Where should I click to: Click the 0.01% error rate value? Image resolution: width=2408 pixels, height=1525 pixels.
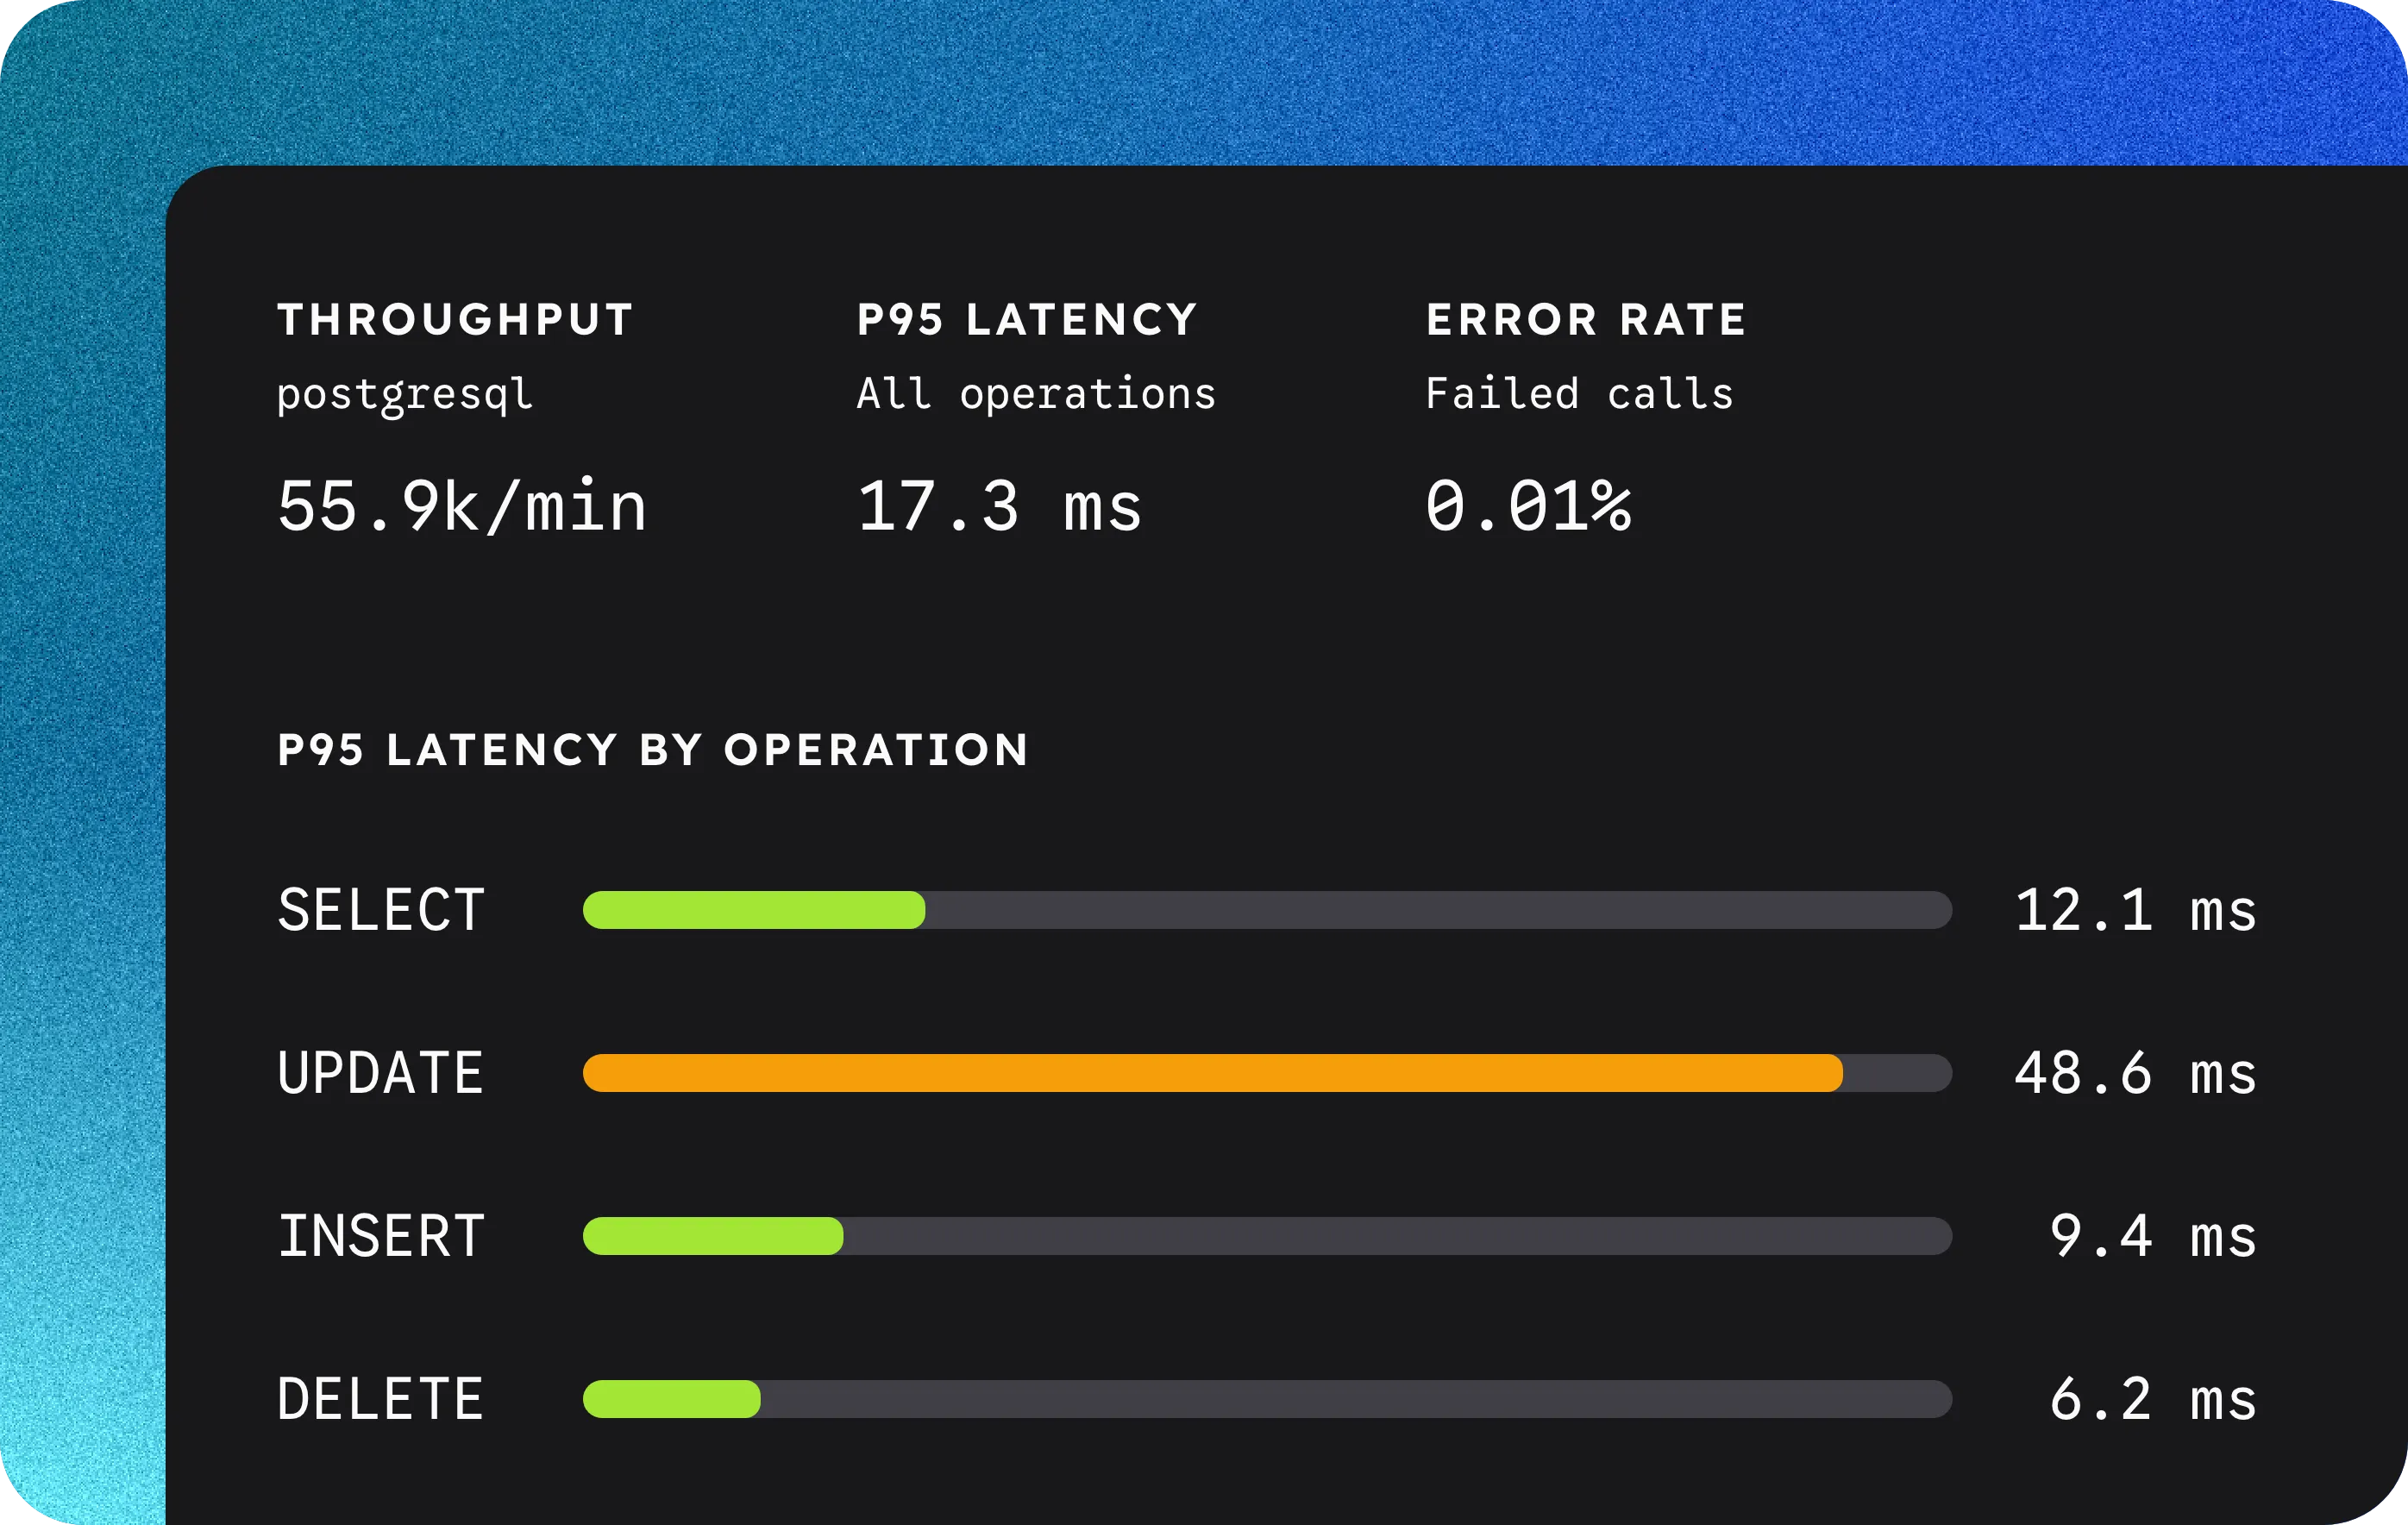point(1528,506)
